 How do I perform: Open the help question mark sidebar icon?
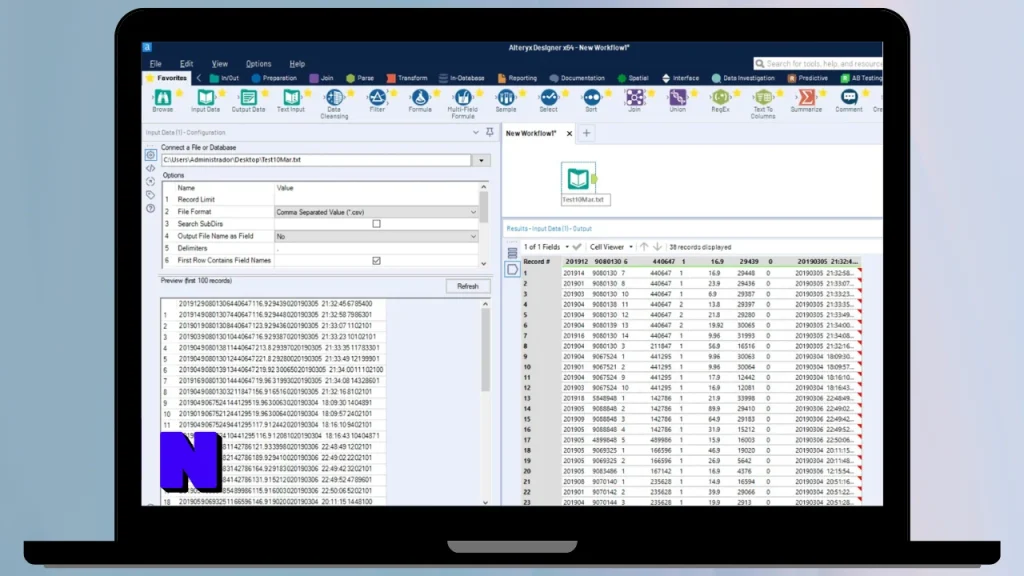tap(150, 208)
